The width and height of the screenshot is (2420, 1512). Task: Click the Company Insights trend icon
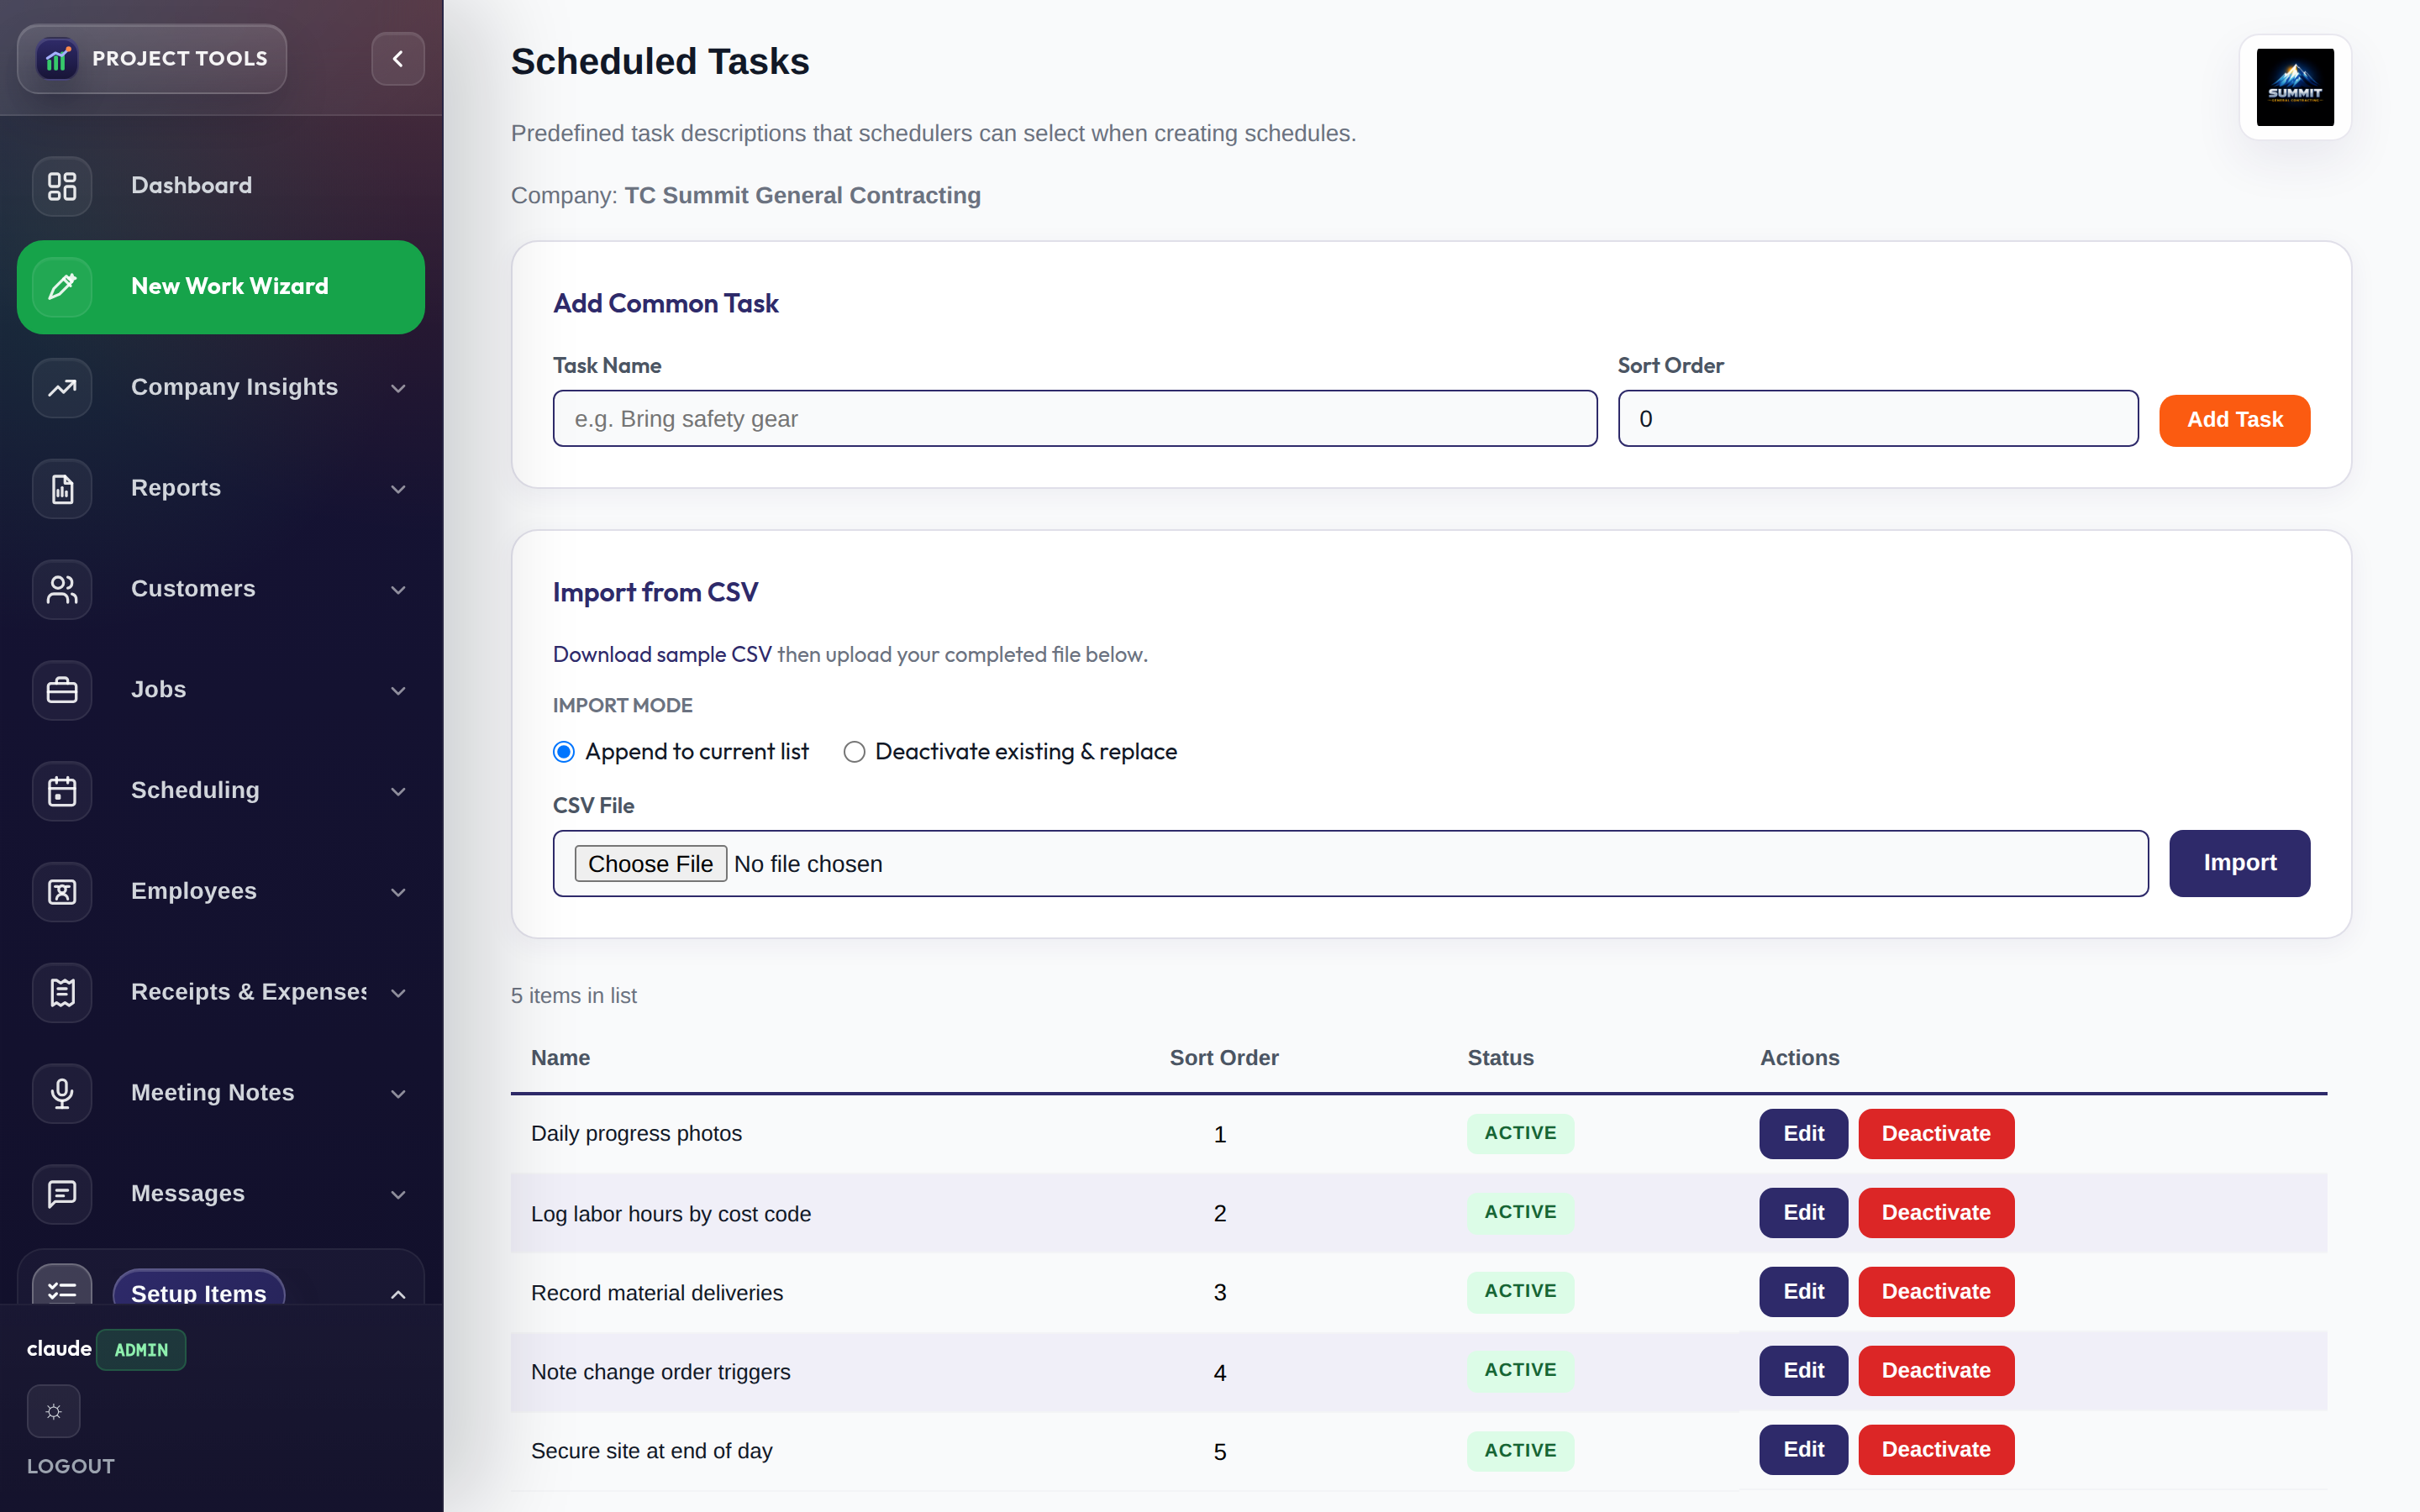[x=62, y=388]
